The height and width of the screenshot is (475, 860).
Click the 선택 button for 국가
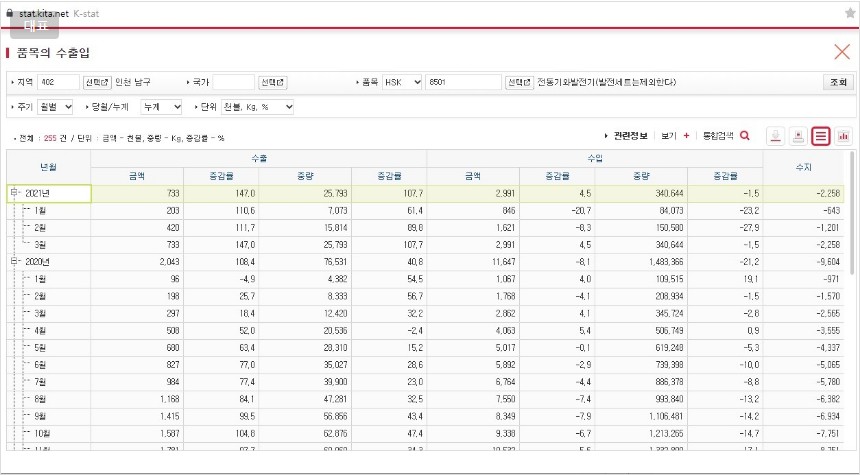click(x=273, y=82)
